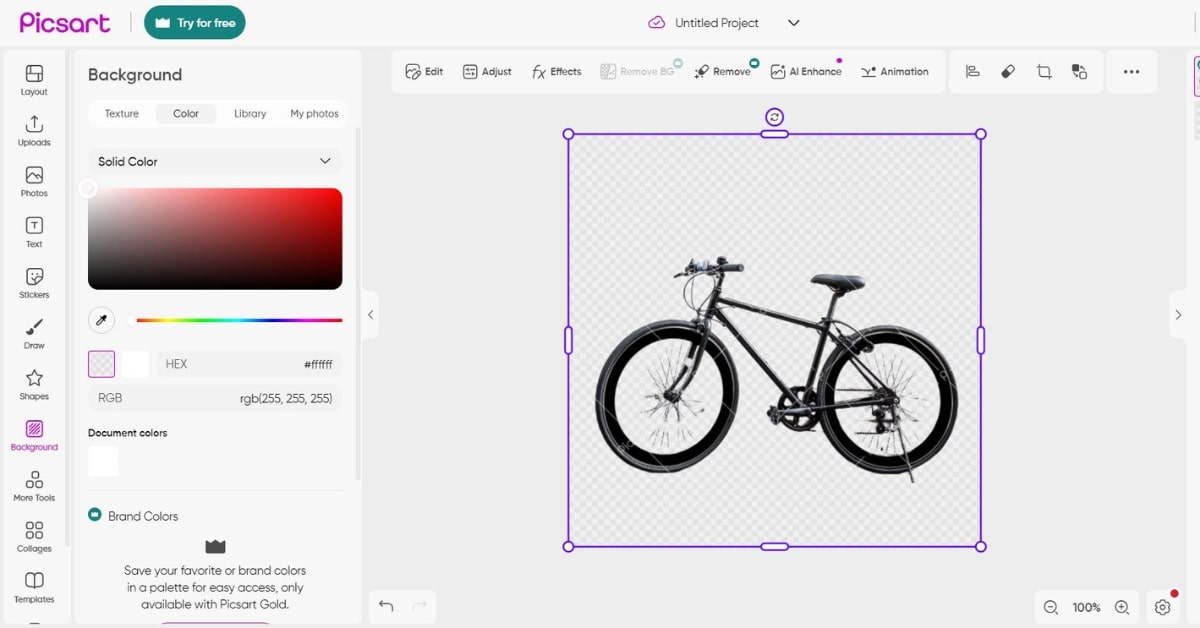Image resolution: width=1200 pixels, height=628 pixels.
Task: Select the eraser icon in the toolbar
Action: 1008,72
